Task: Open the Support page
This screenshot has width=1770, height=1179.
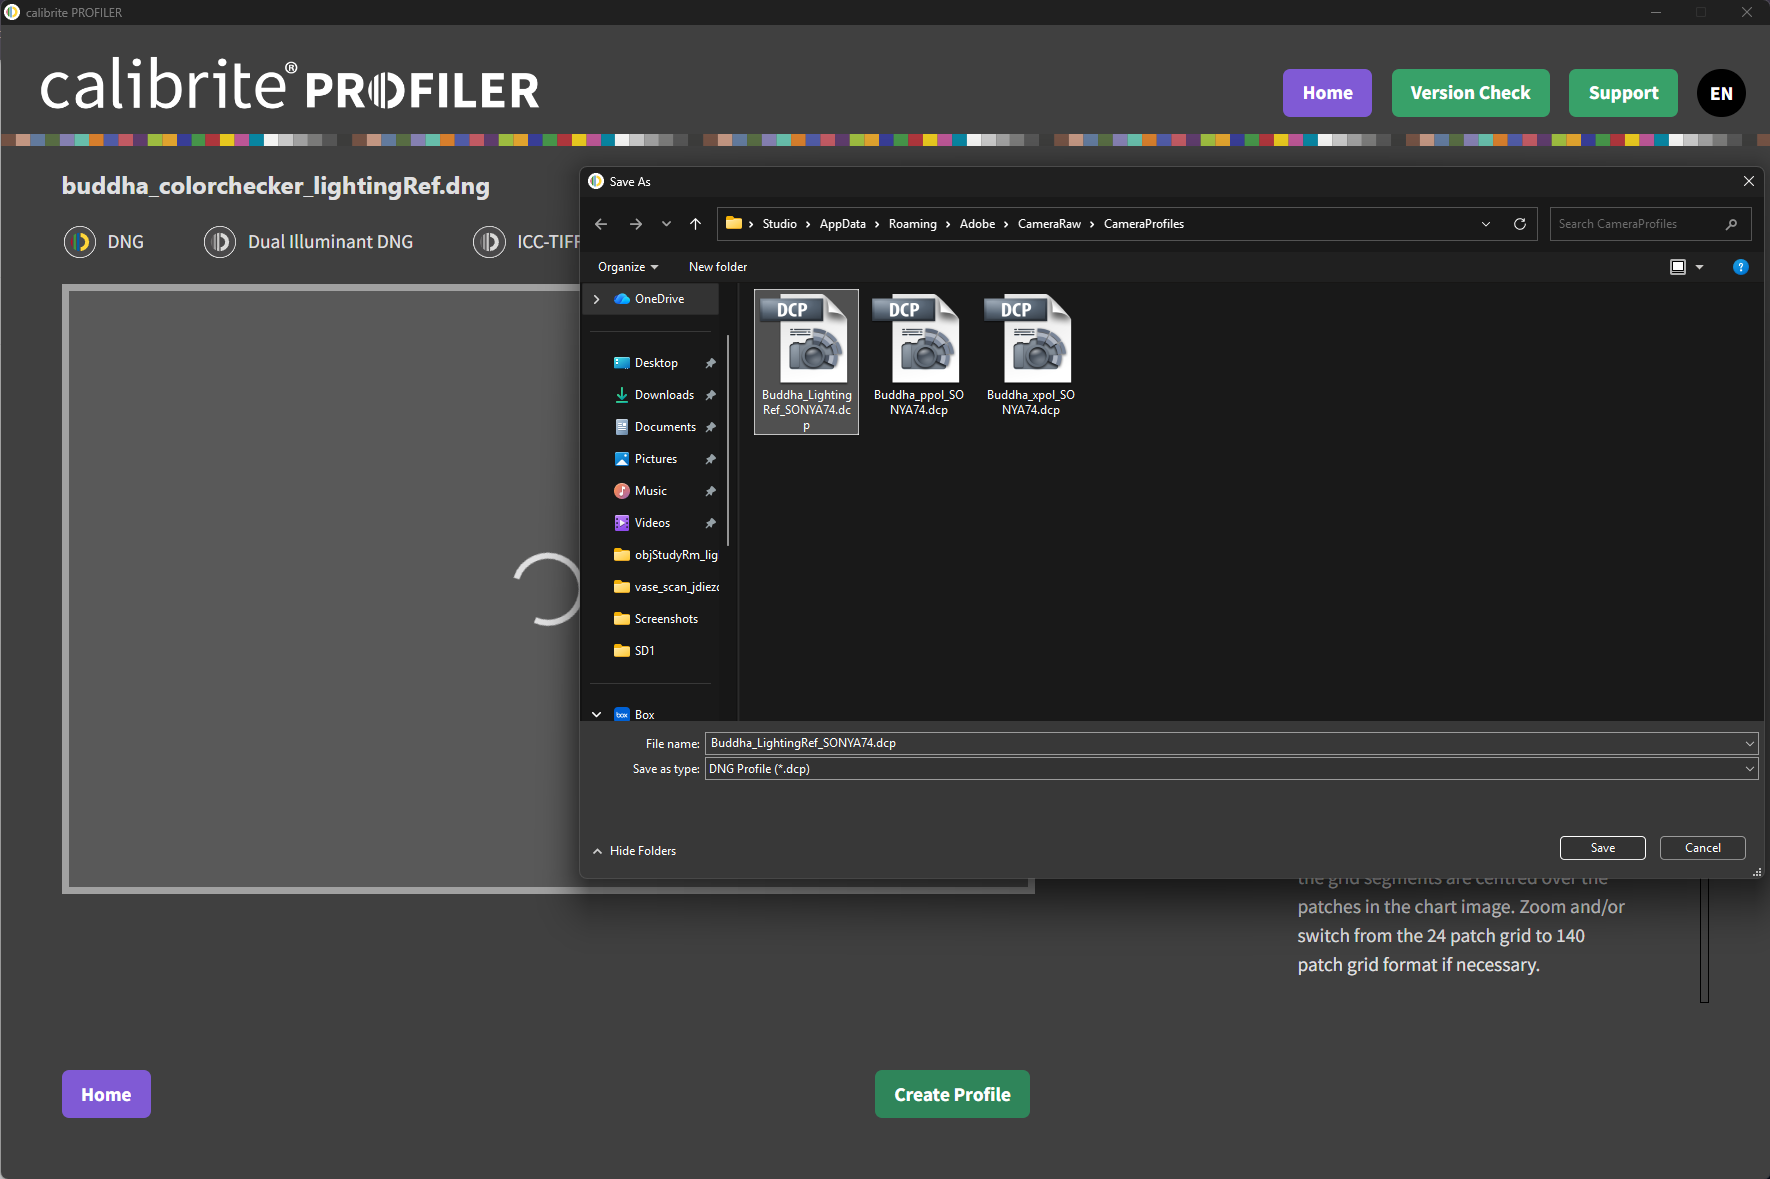Action: [1623, 93]
